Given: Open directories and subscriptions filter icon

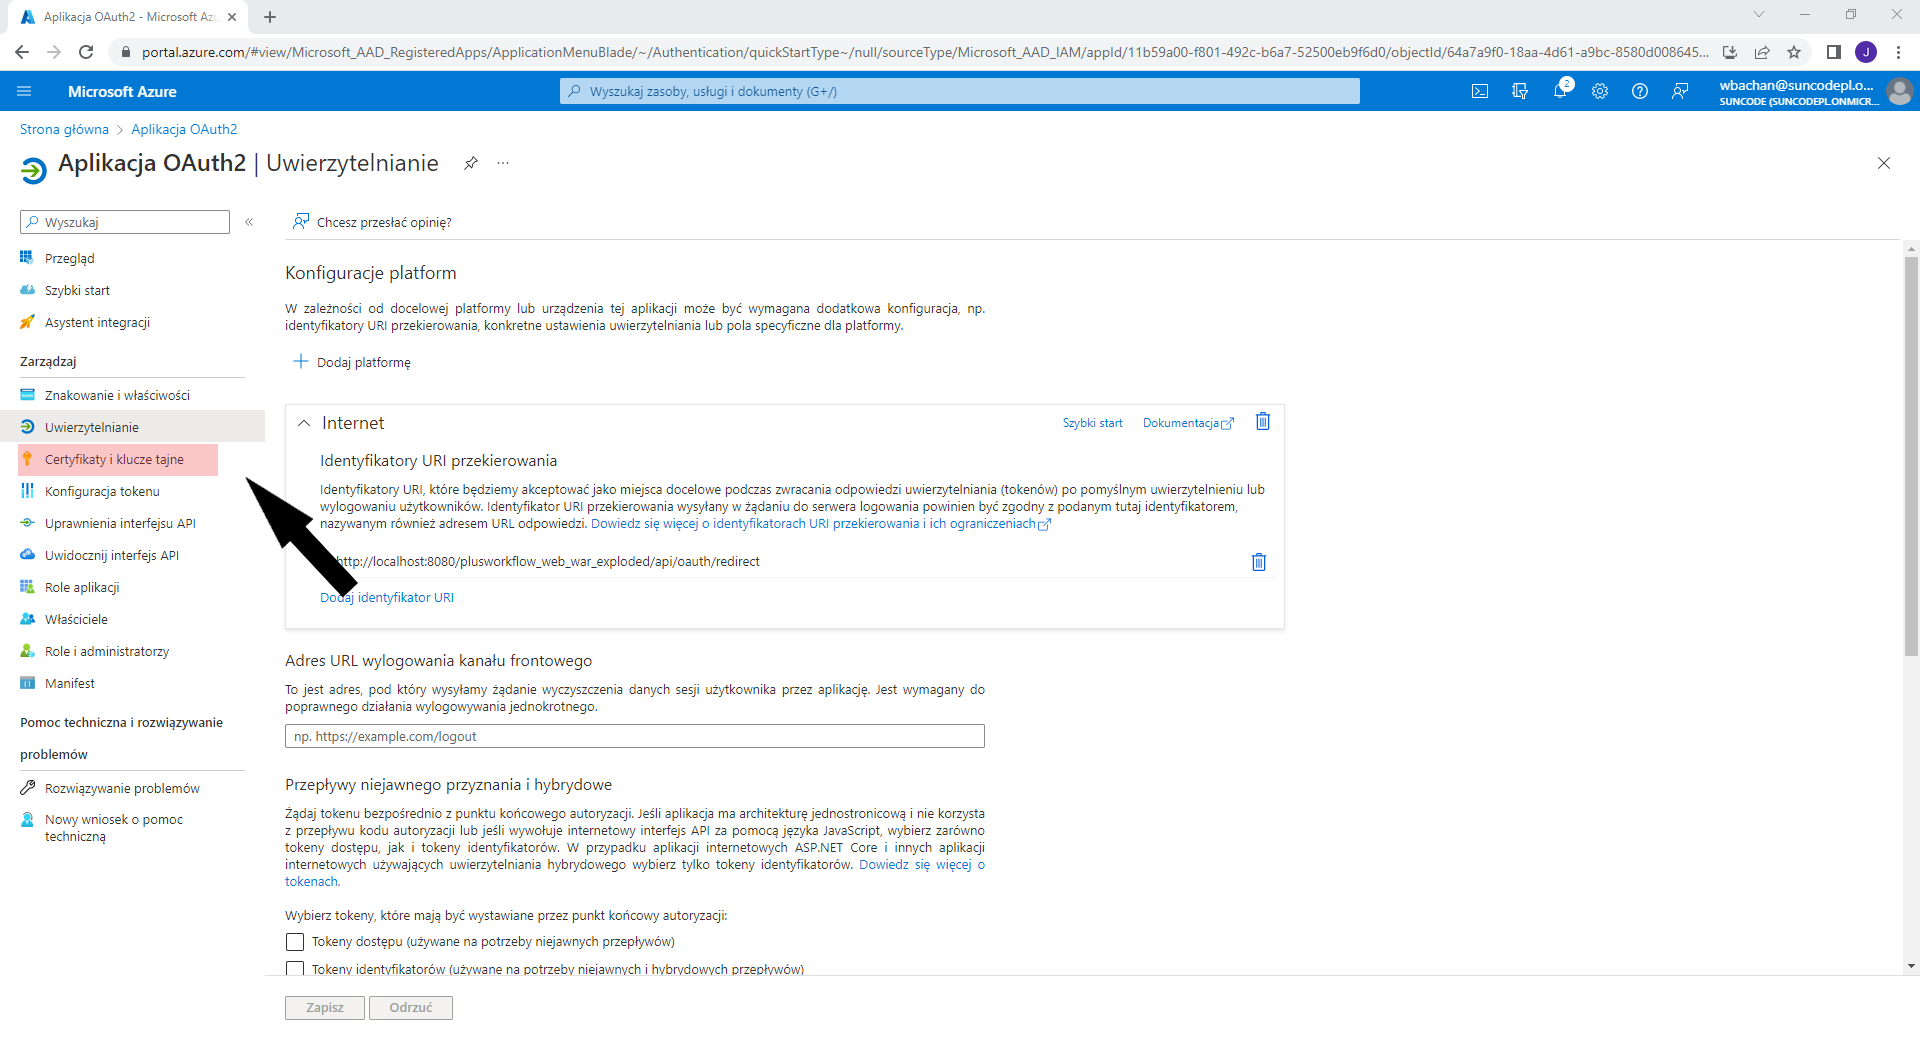Looking at the screenshot, I should click(x=1520, y=91).
